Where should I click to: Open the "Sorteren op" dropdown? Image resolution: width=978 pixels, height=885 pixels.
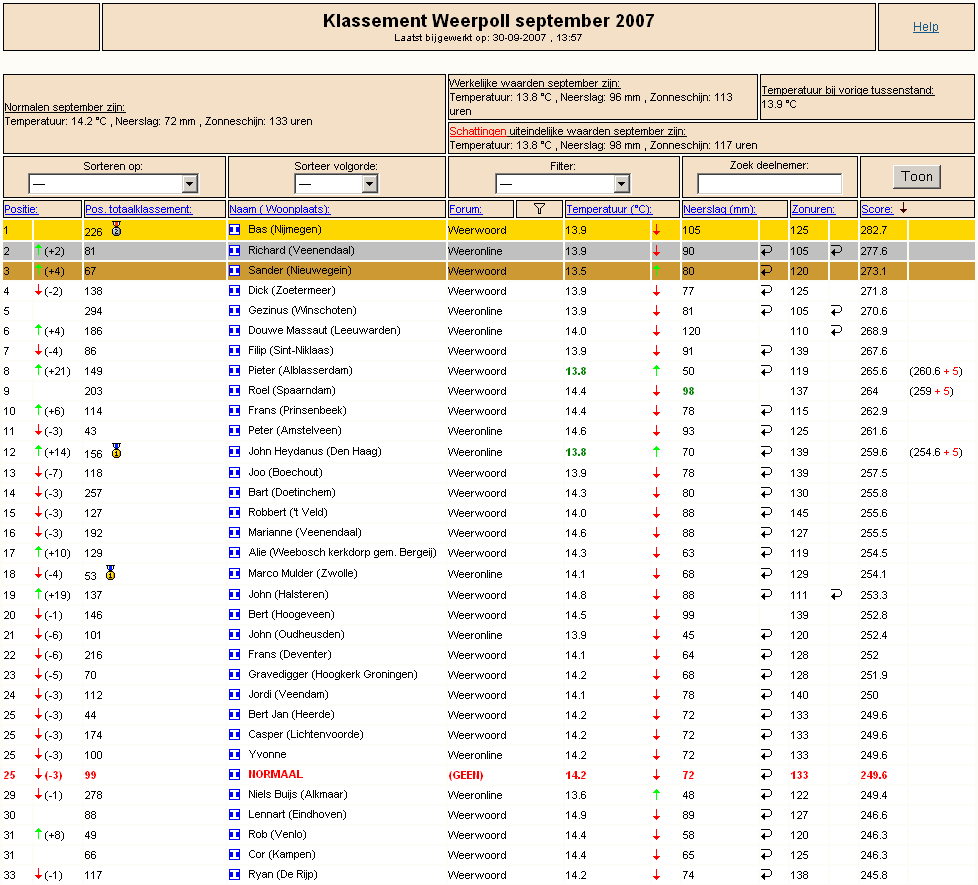pos(113,183)
